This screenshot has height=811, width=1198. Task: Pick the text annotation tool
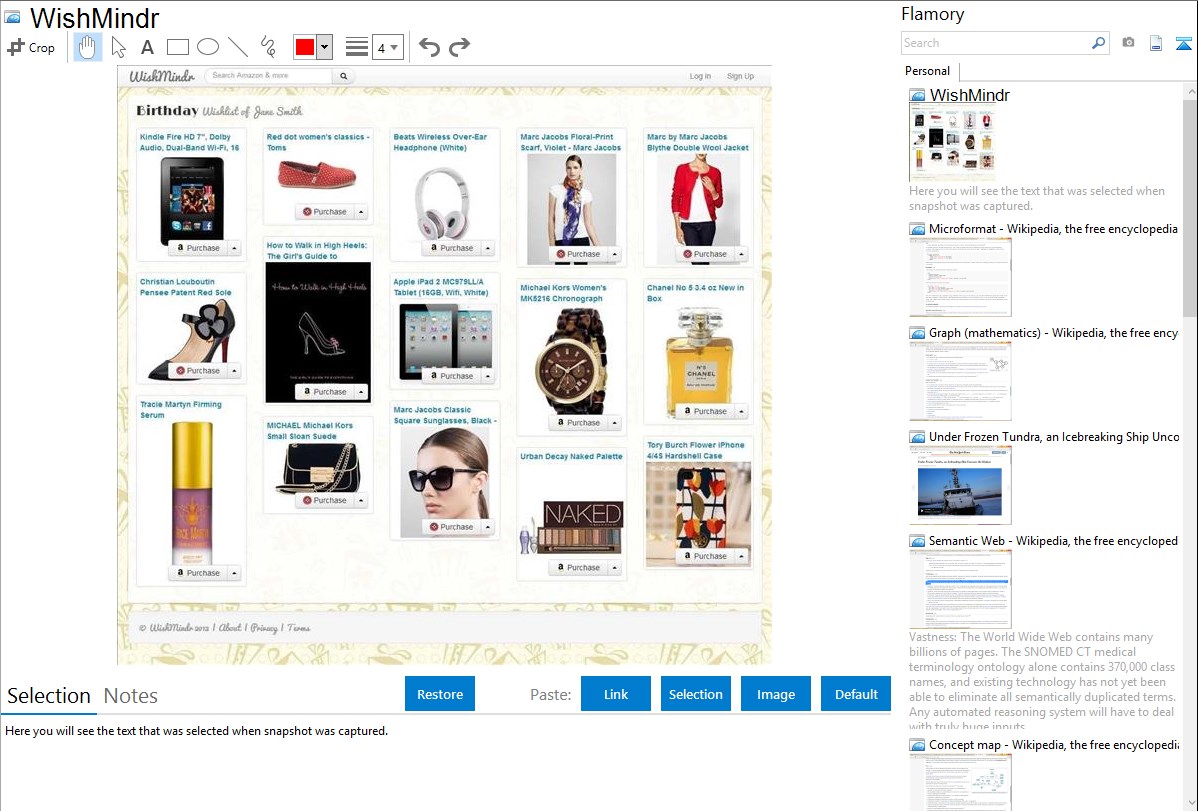(147, 47)
